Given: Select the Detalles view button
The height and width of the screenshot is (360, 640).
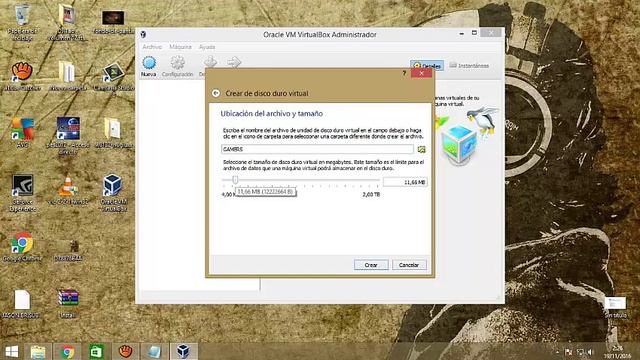Looking at the screenshot, I should (427, 65).
